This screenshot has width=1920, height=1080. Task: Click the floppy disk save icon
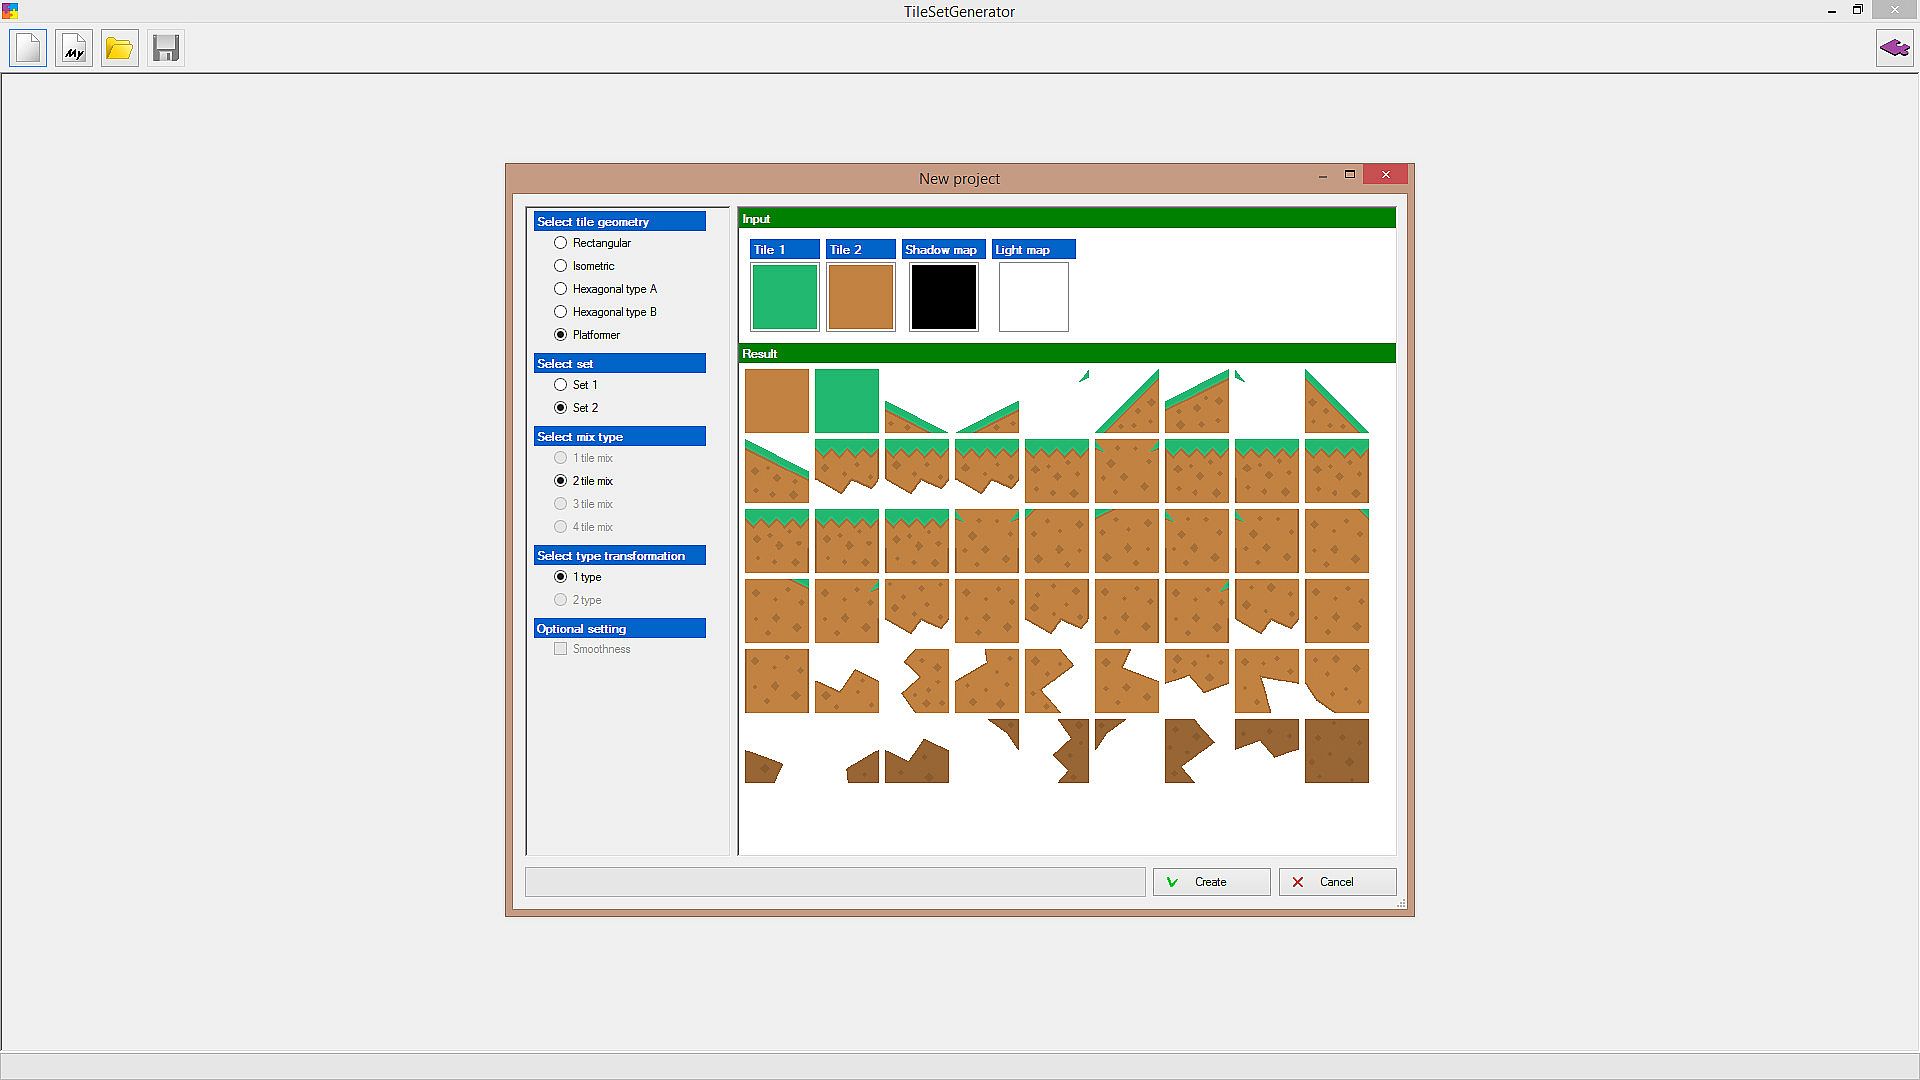point(166,48)
